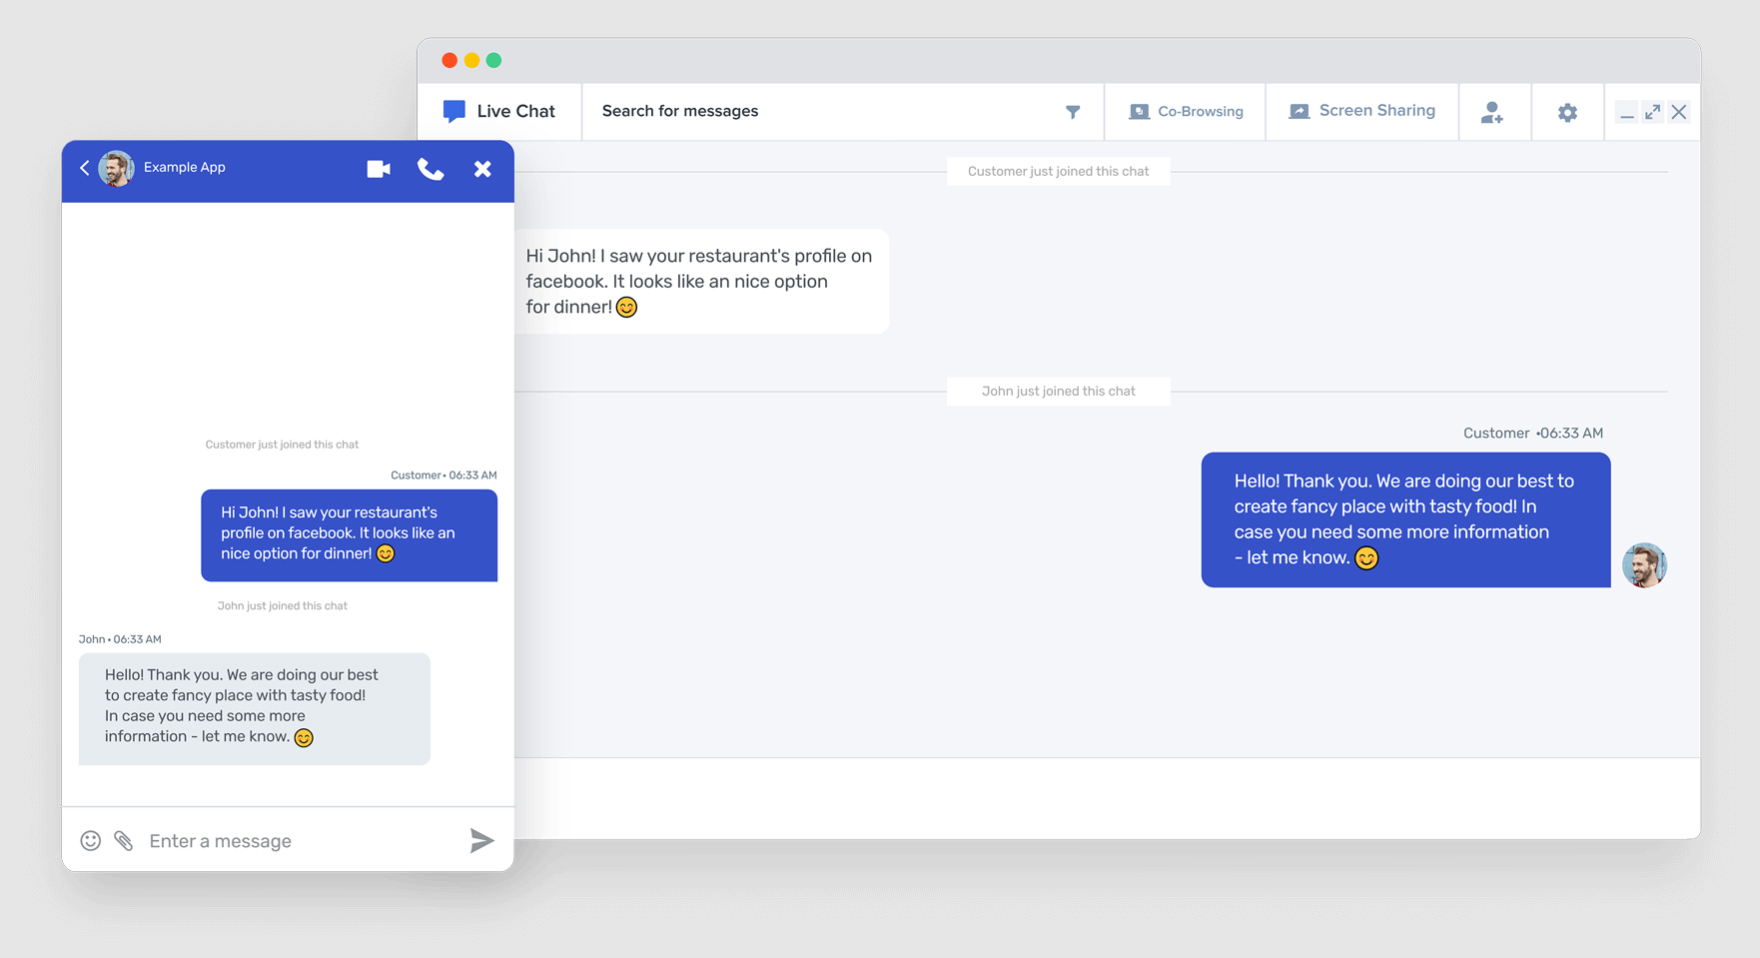Go back using the chat widget arrow
Screen dimensions: 1760x958
(85, 168)
